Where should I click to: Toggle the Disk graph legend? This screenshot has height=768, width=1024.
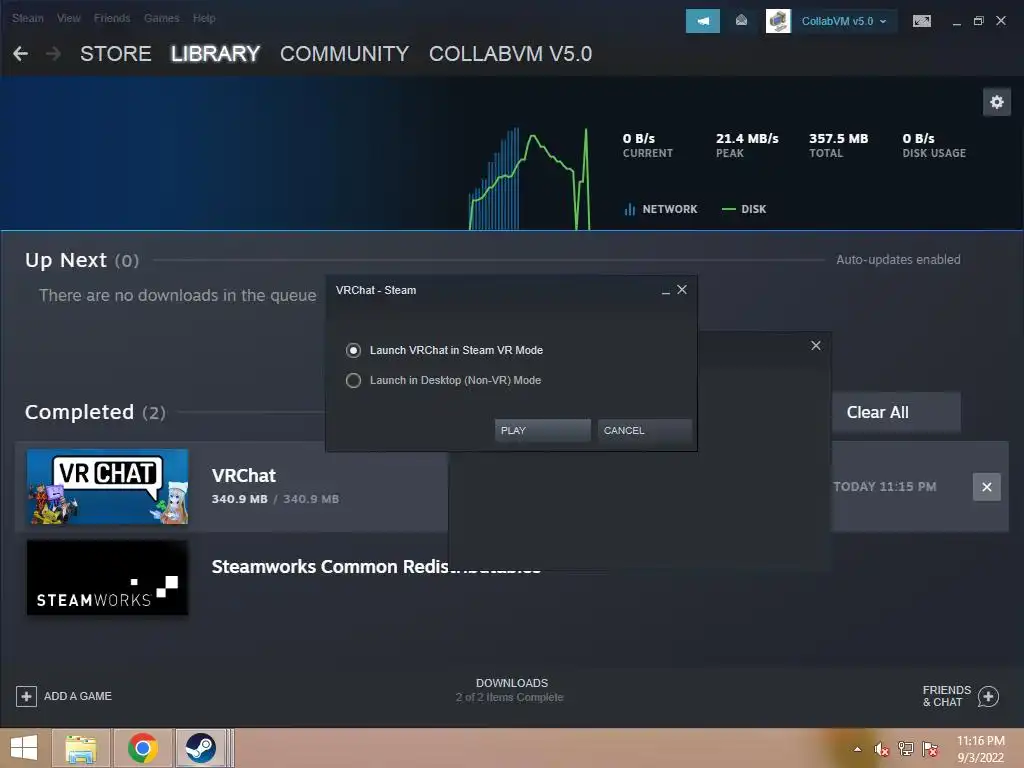click(744, 209)
